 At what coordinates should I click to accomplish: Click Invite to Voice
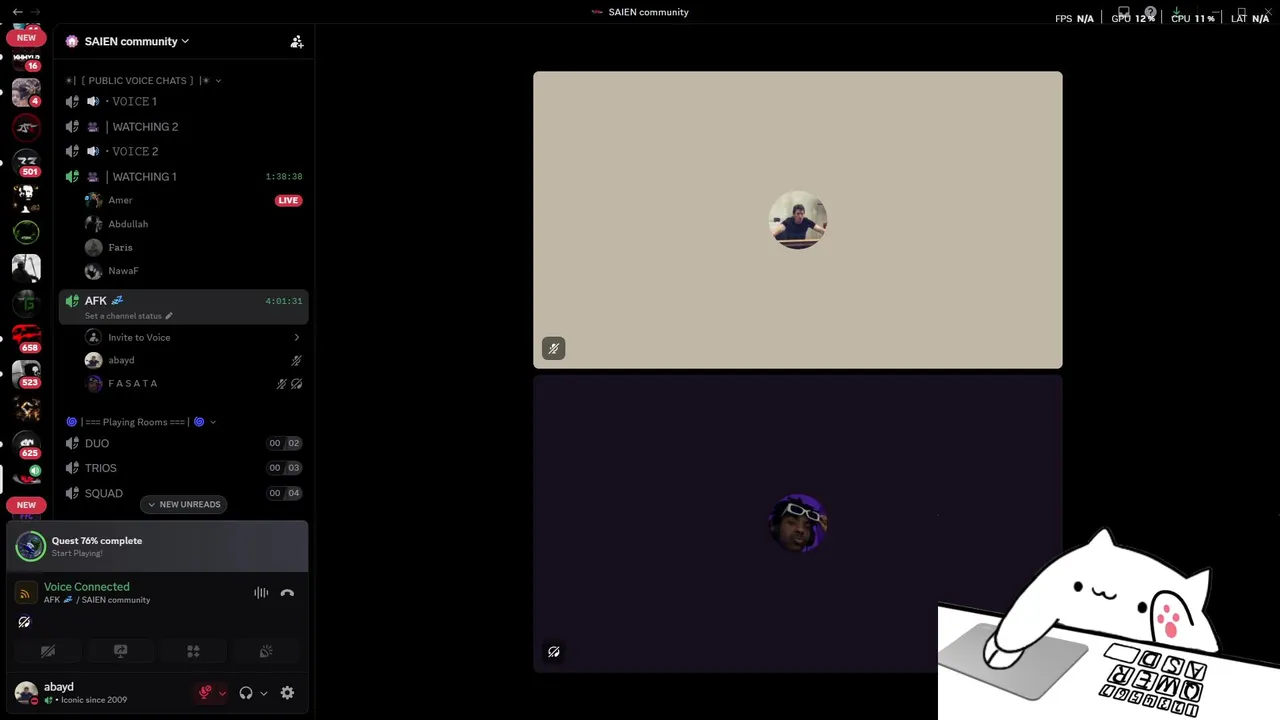tap(139, 337)
